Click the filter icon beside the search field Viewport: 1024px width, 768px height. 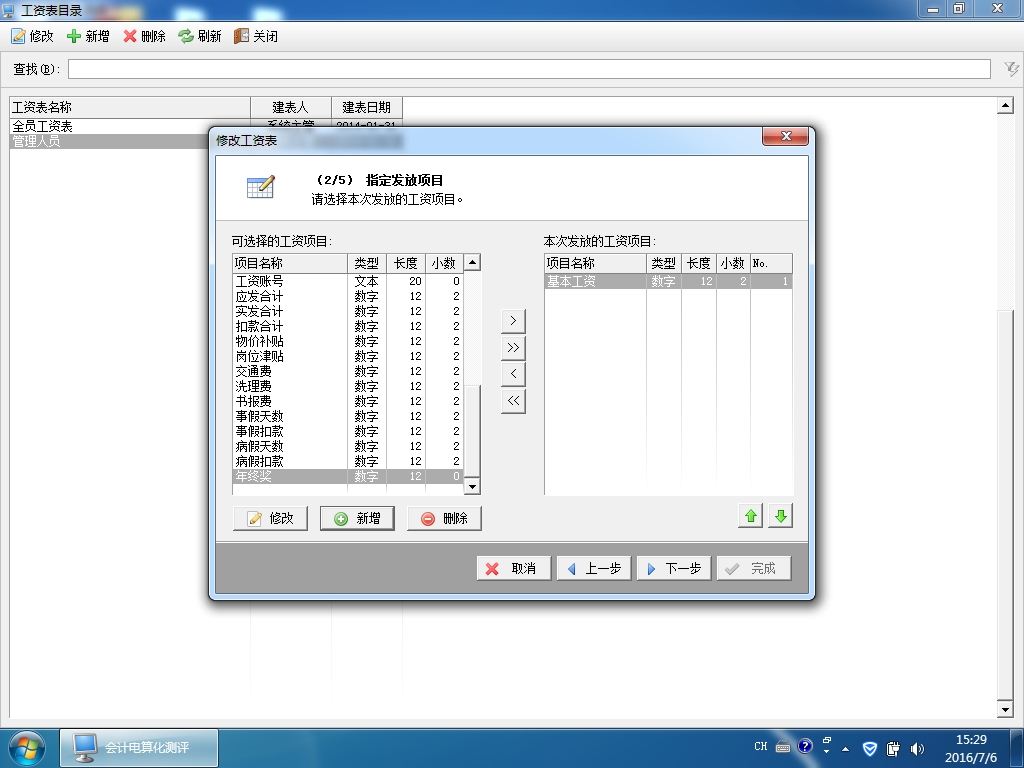click(x=1010, y=69)
